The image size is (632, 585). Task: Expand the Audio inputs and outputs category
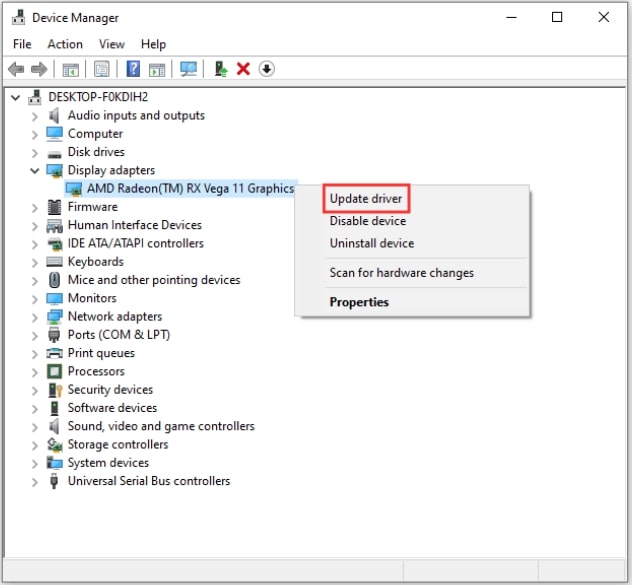coord(35,116)
